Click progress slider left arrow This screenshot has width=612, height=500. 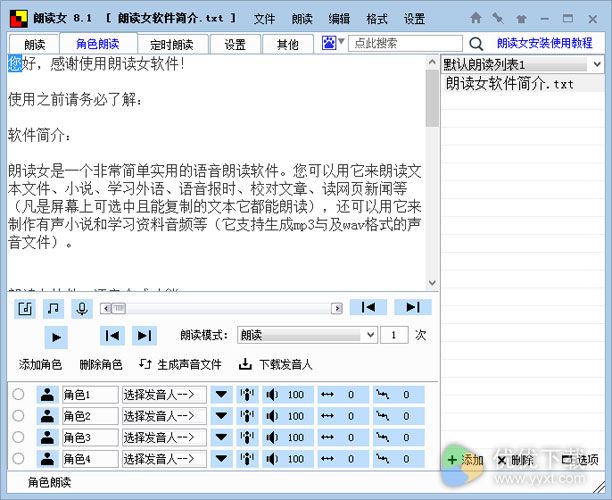(106, 308)
